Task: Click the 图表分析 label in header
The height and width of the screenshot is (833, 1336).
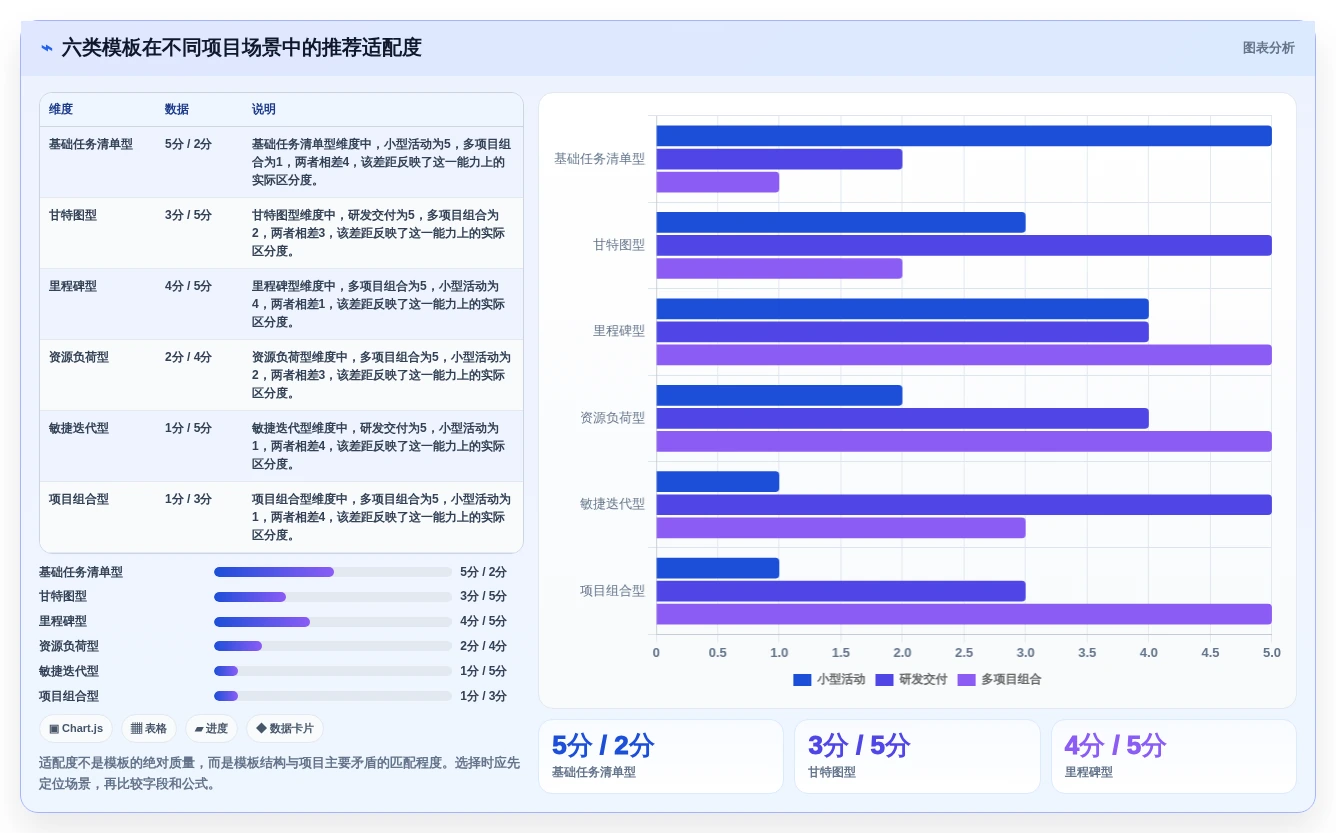Action: click(1268, 48)
